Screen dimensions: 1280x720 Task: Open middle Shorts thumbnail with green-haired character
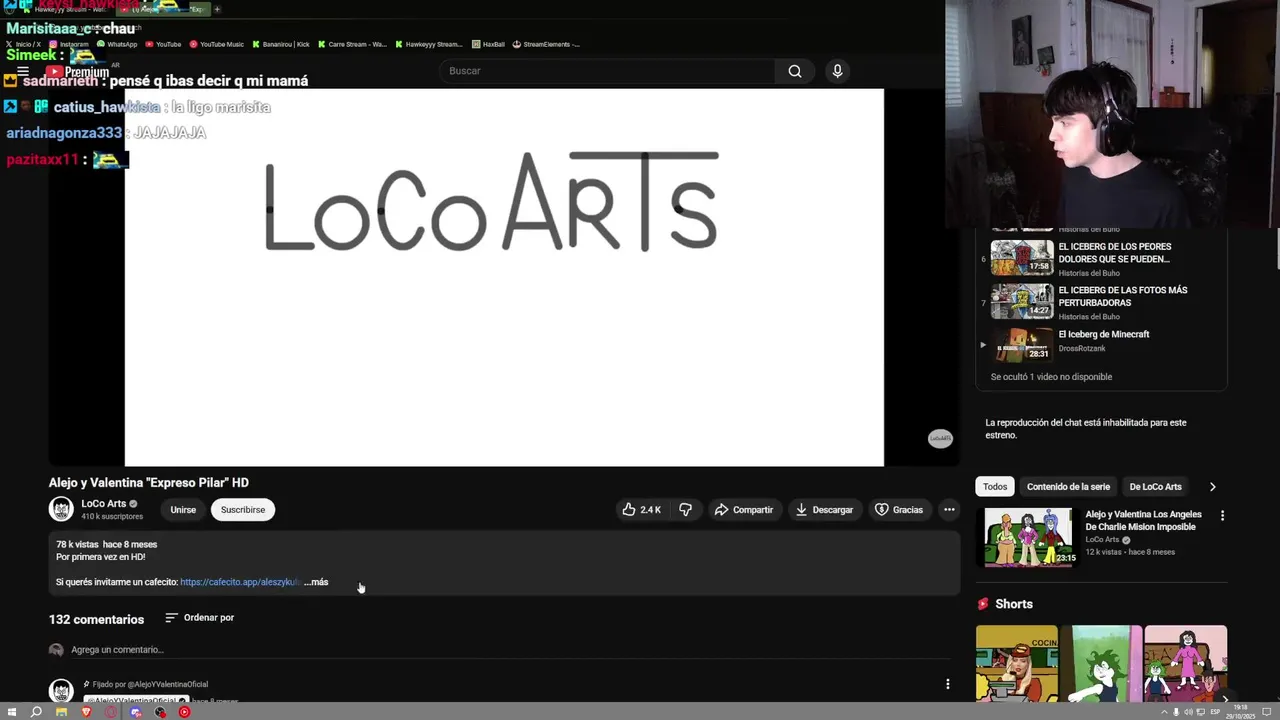1101,664
